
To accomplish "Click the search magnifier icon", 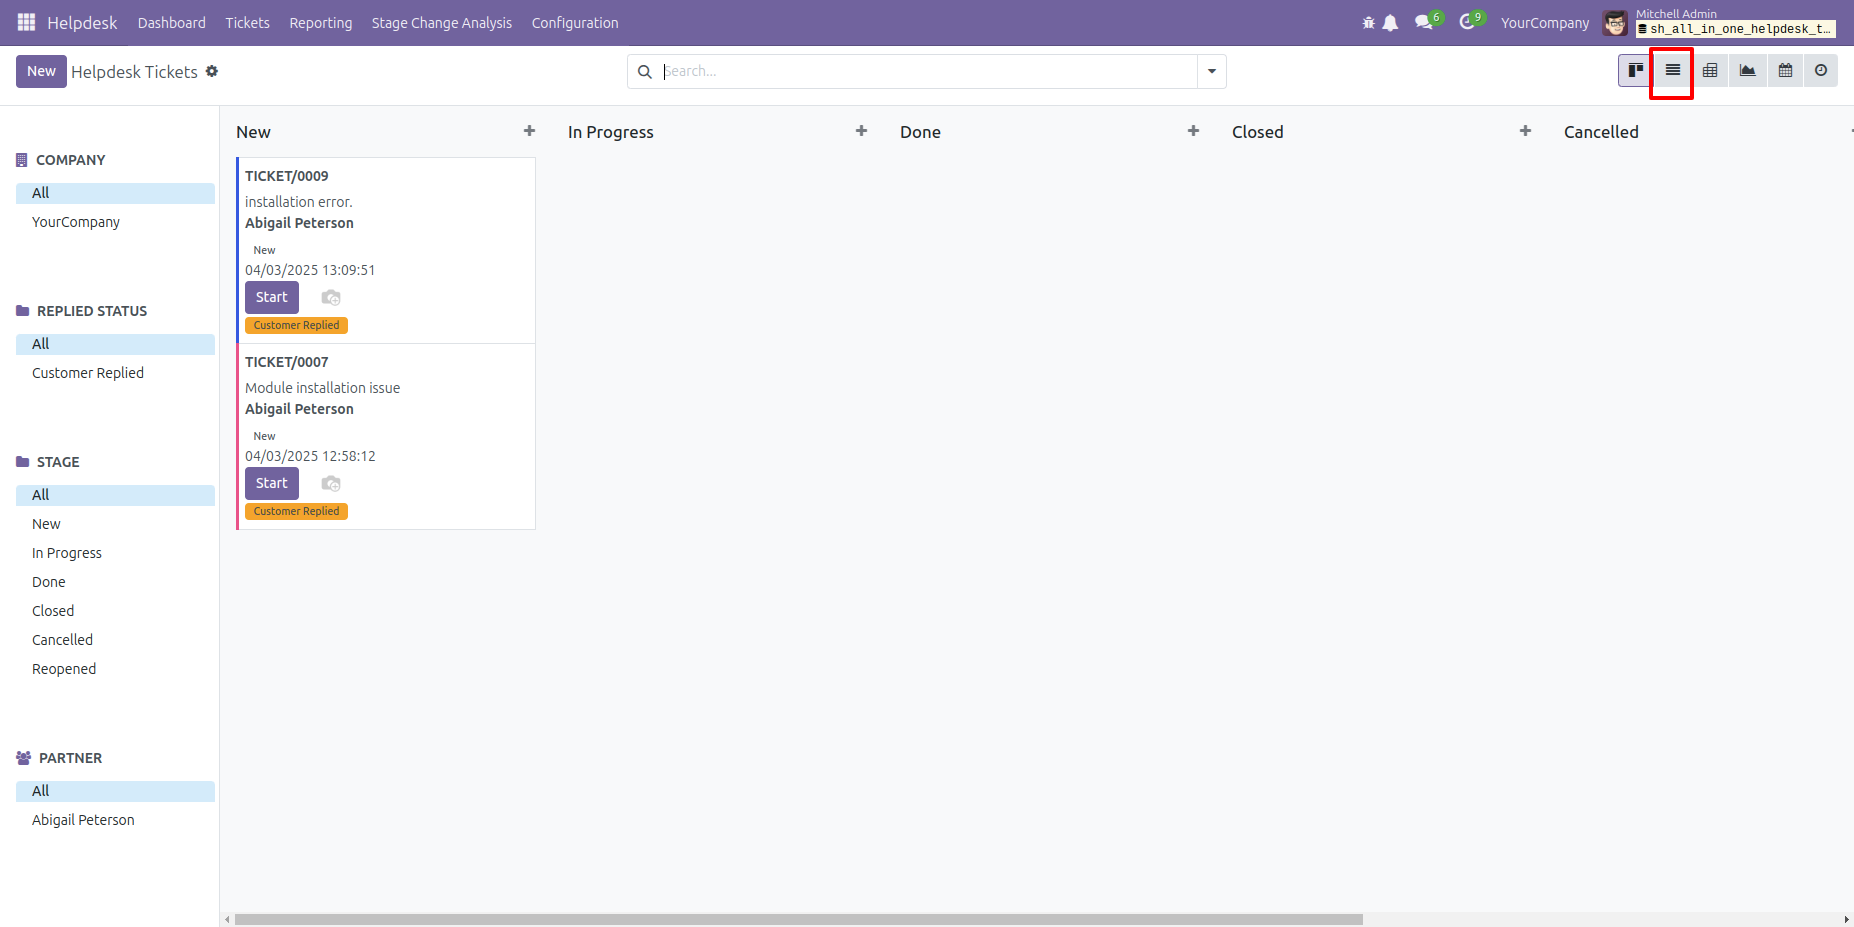I will click(645, 71).
